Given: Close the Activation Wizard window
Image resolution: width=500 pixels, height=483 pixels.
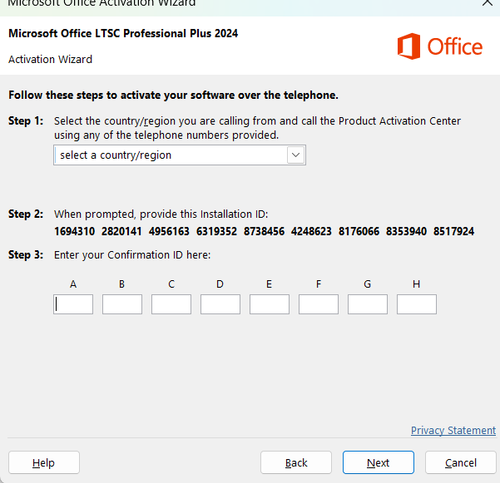Looking at the screenshot, I should point(487,3).
